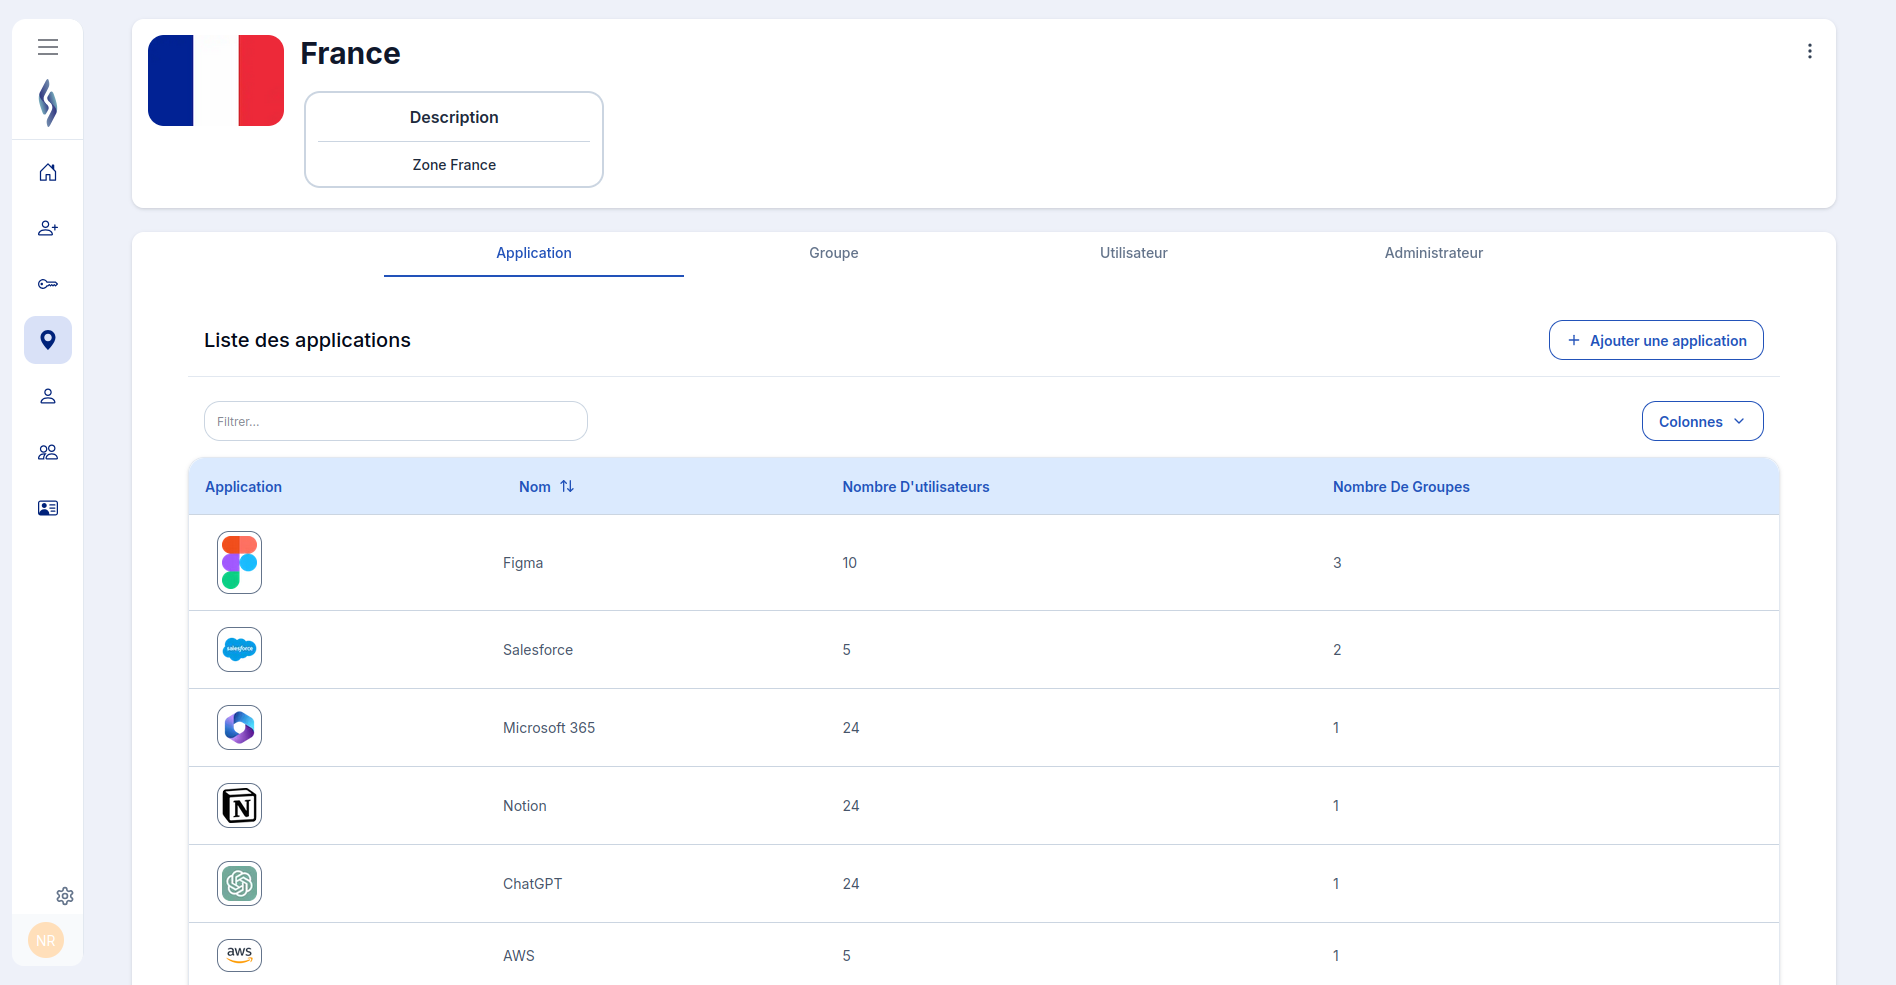
Task: Select the Figma application logo
Action: [240, 563]
